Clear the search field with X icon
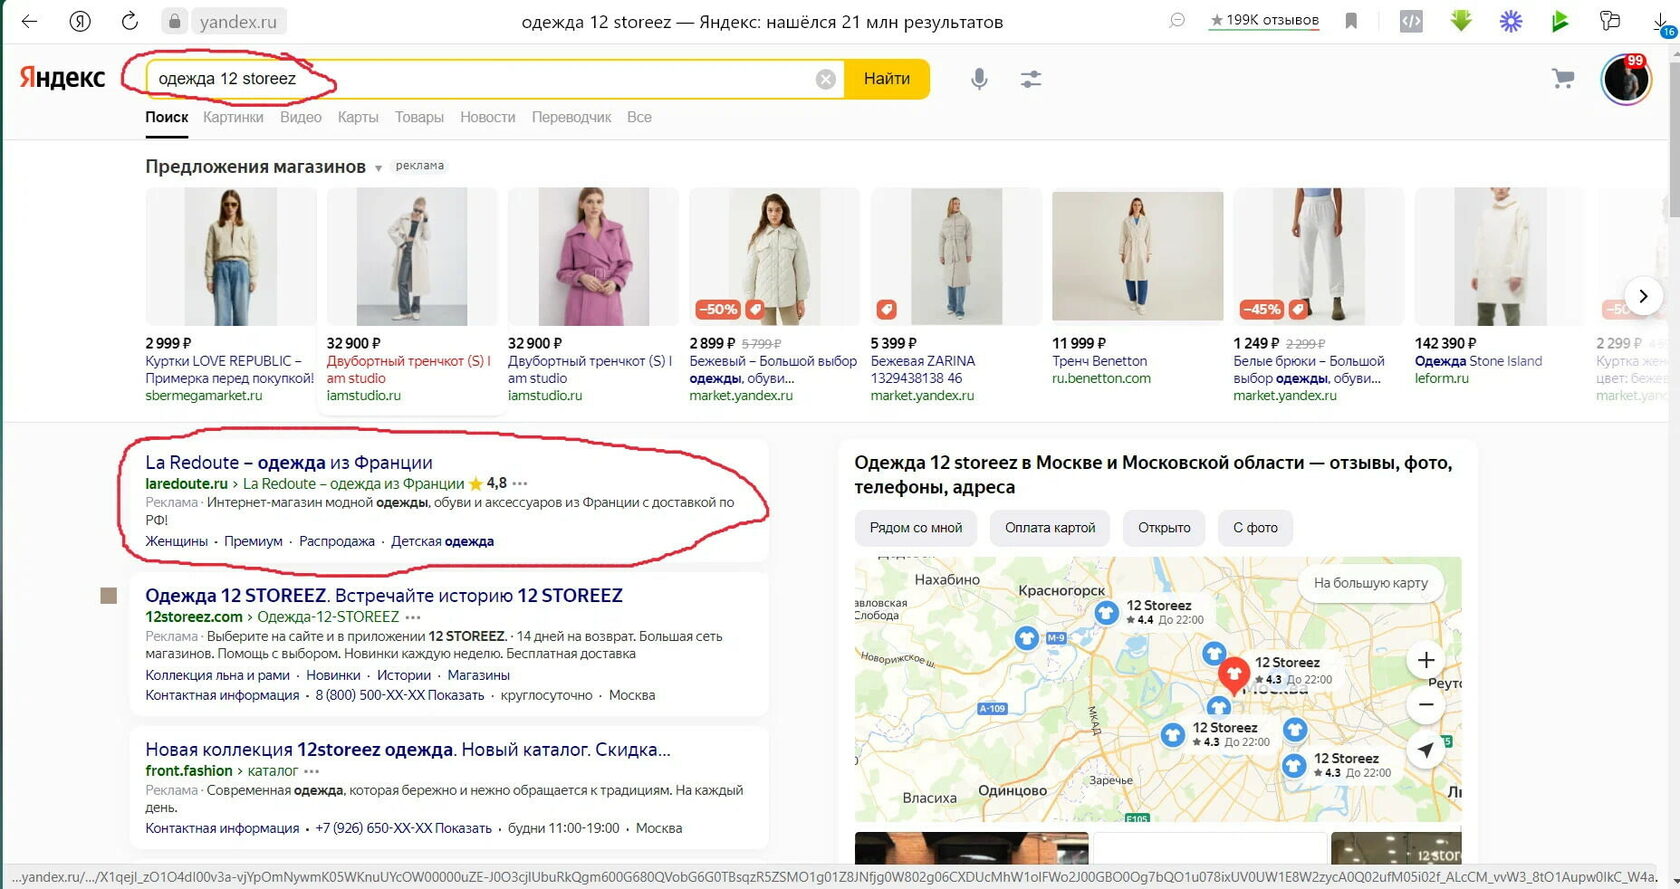The height and width of the screenshot is (889, 1680). click(825, 79)
